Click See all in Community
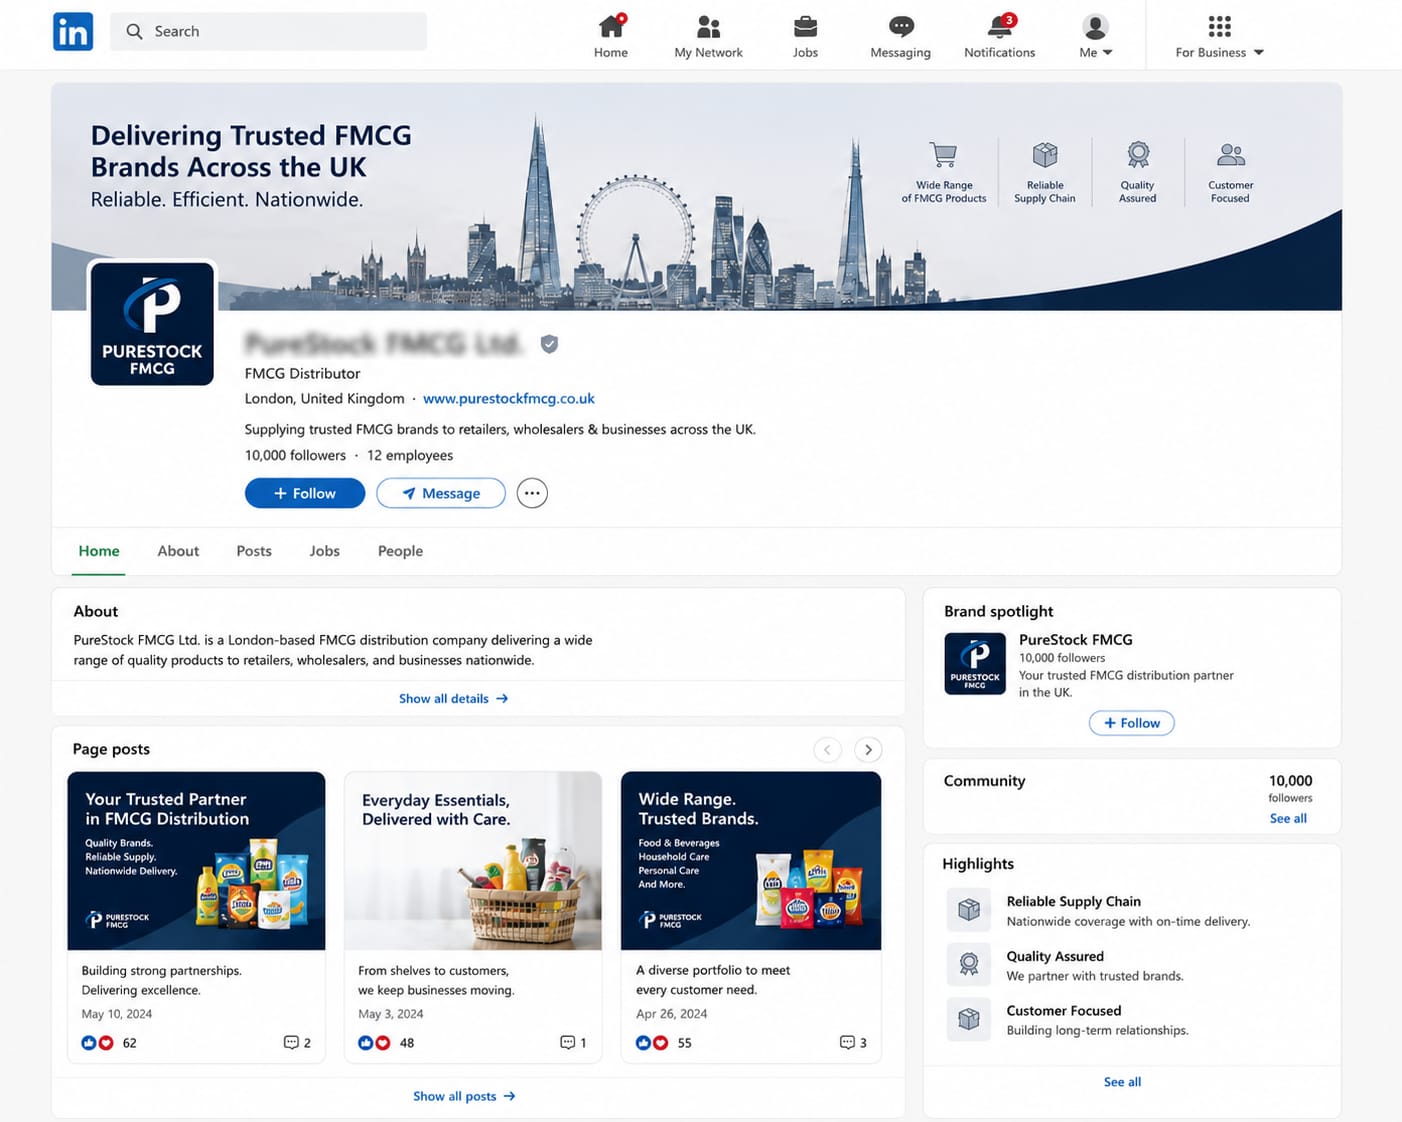This screenshot has height=1122, width=1402. 1288,818
